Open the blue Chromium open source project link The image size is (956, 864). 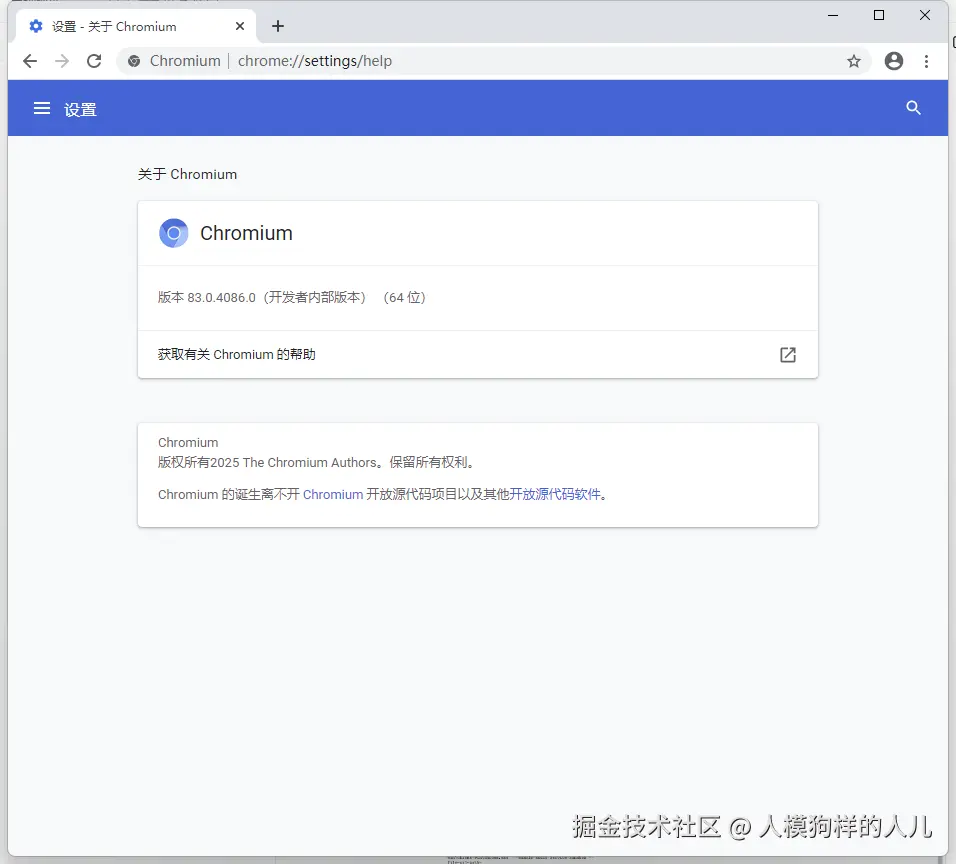333,494
